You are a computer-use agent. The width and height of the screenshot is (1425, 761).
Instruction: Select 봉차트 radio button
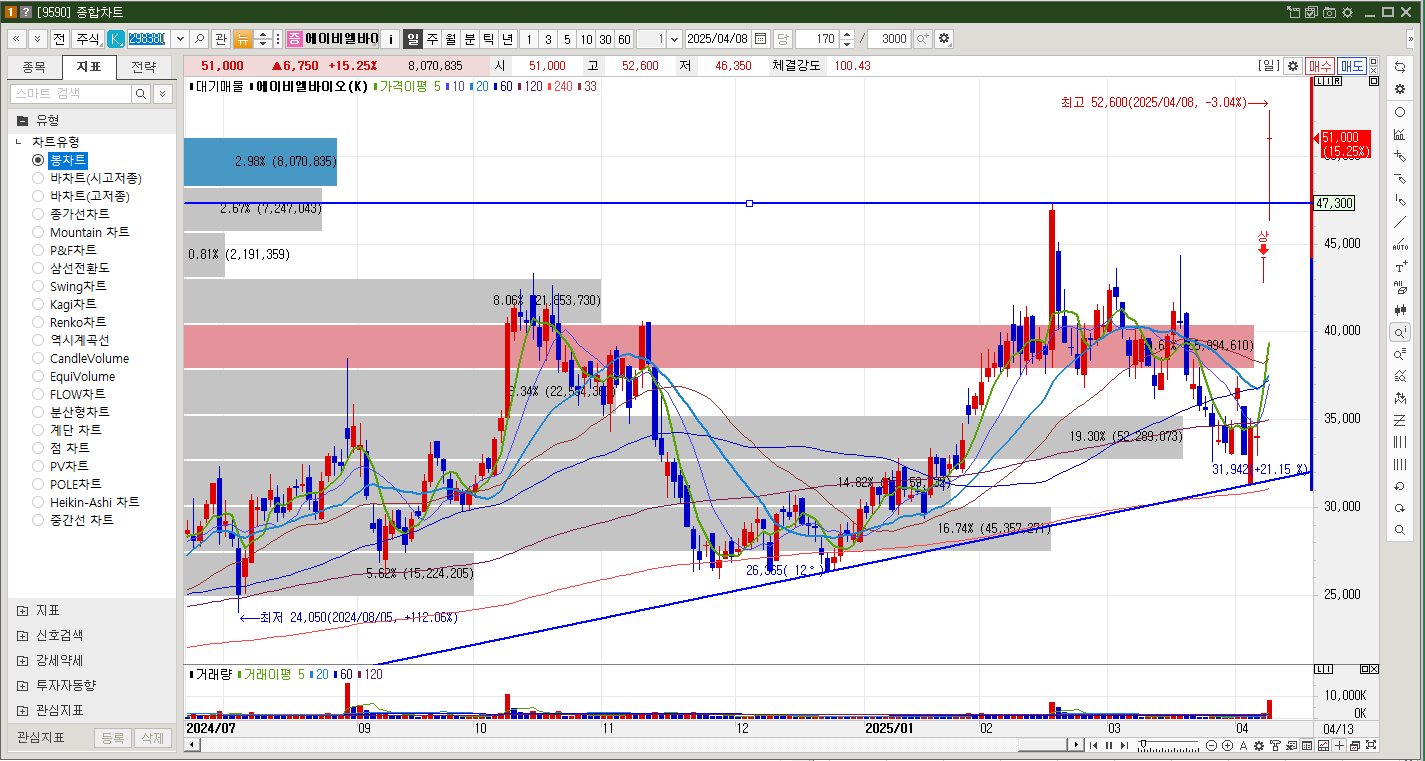(38, 160)
